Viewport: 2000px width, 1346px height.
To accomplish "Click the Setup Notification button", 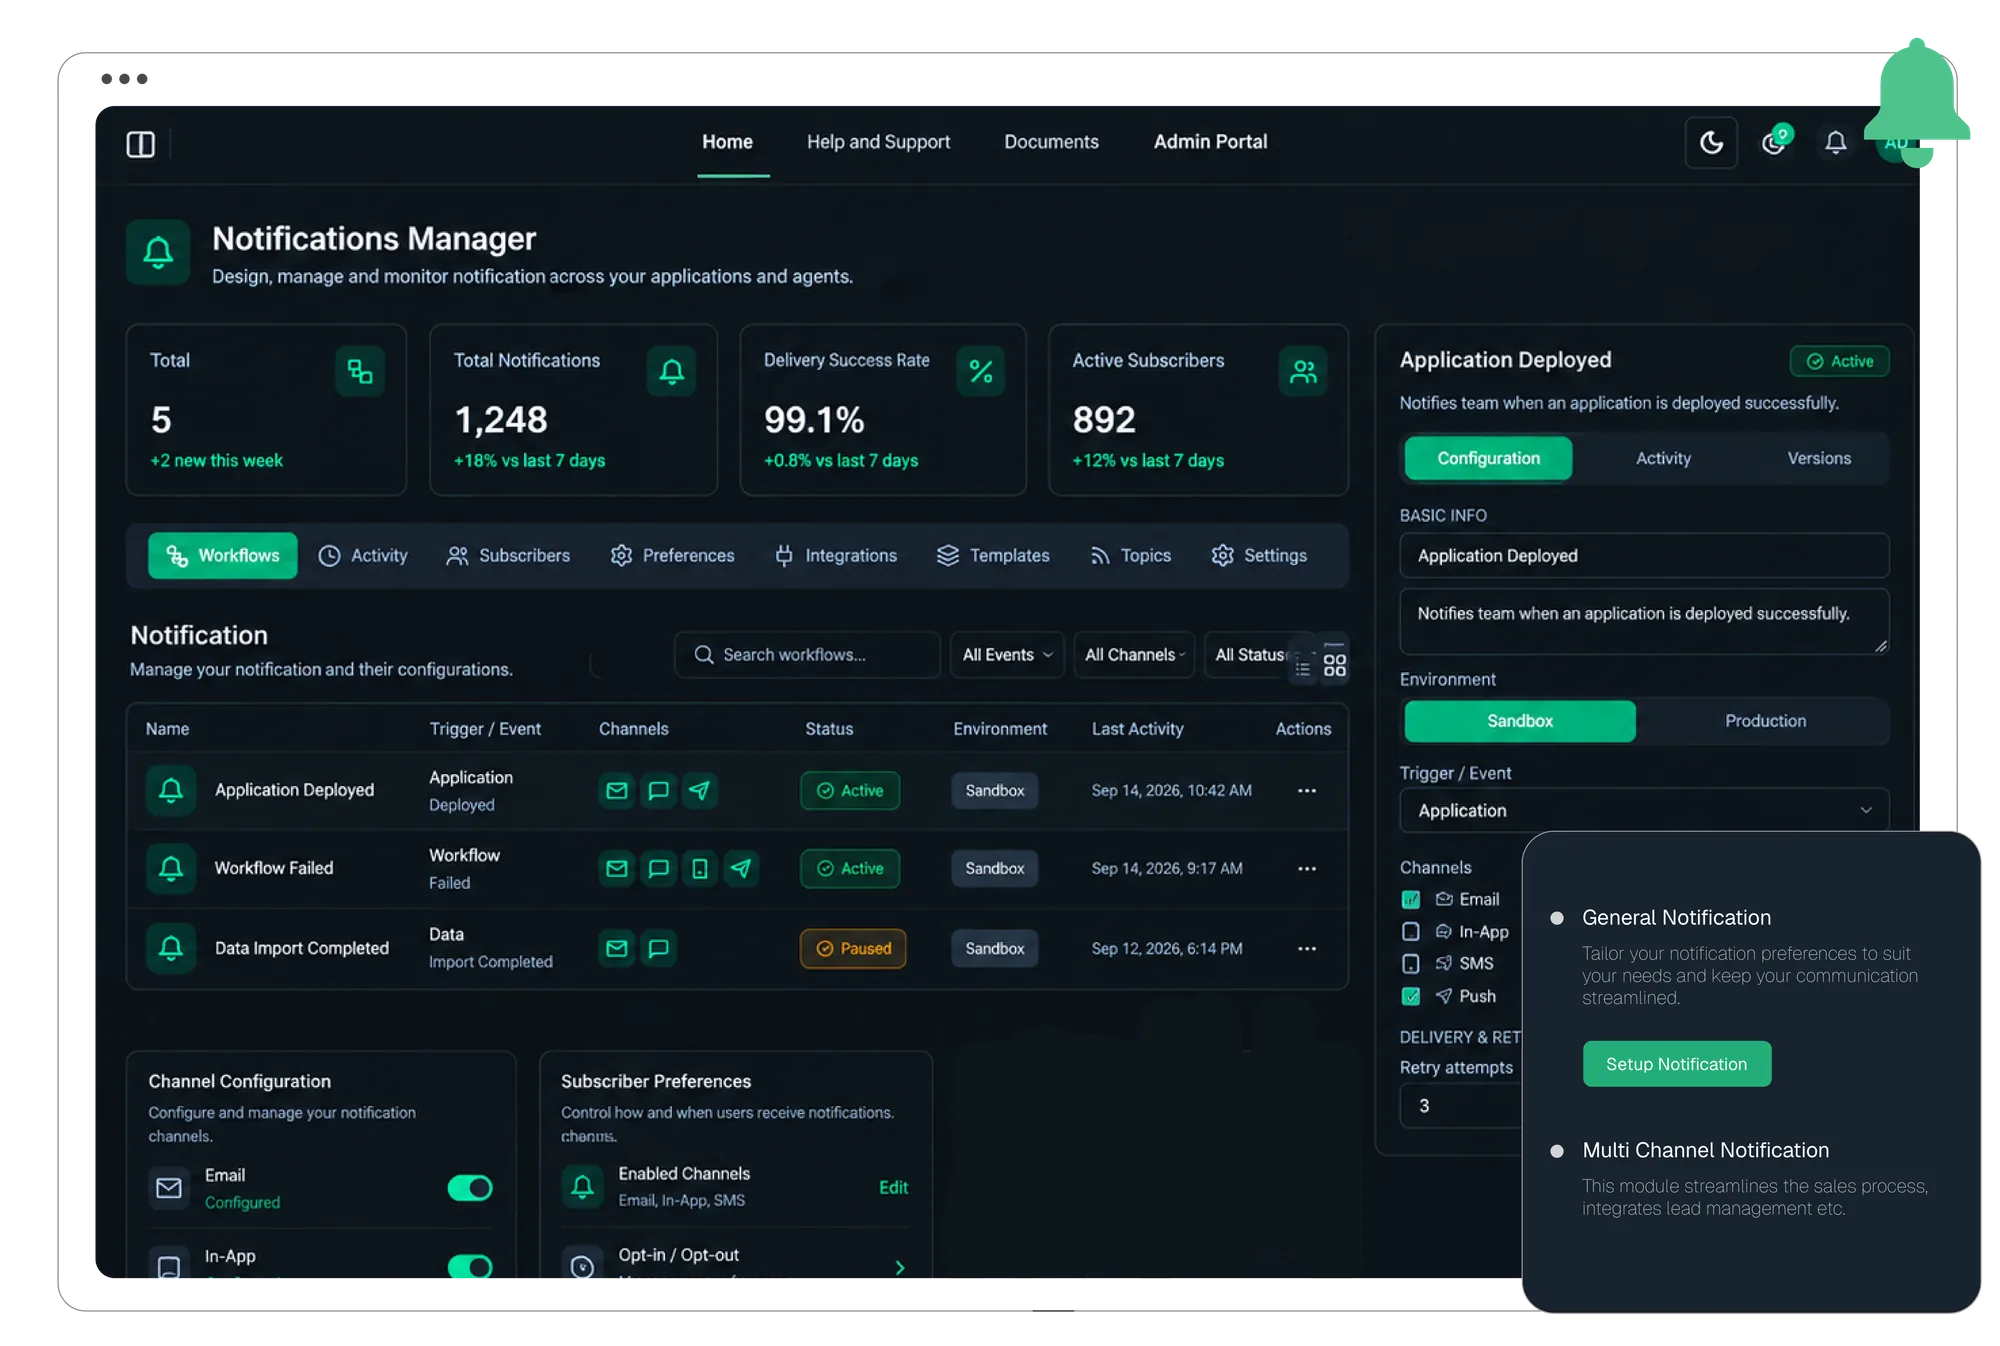I will pyautogui.click(x=1676, y=1064).
